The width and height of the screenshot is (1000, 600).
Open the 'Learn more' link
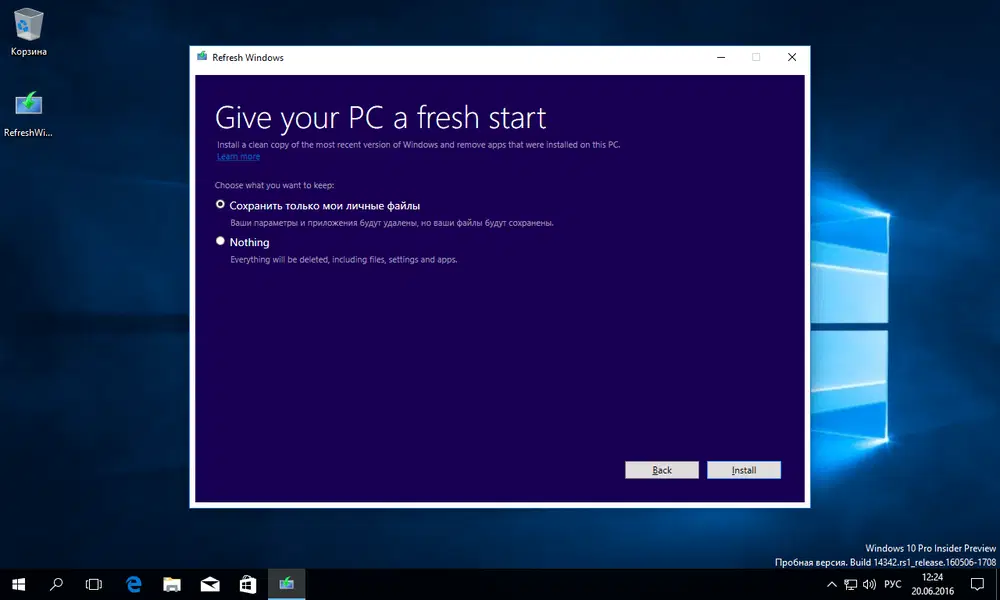point(238,156)
